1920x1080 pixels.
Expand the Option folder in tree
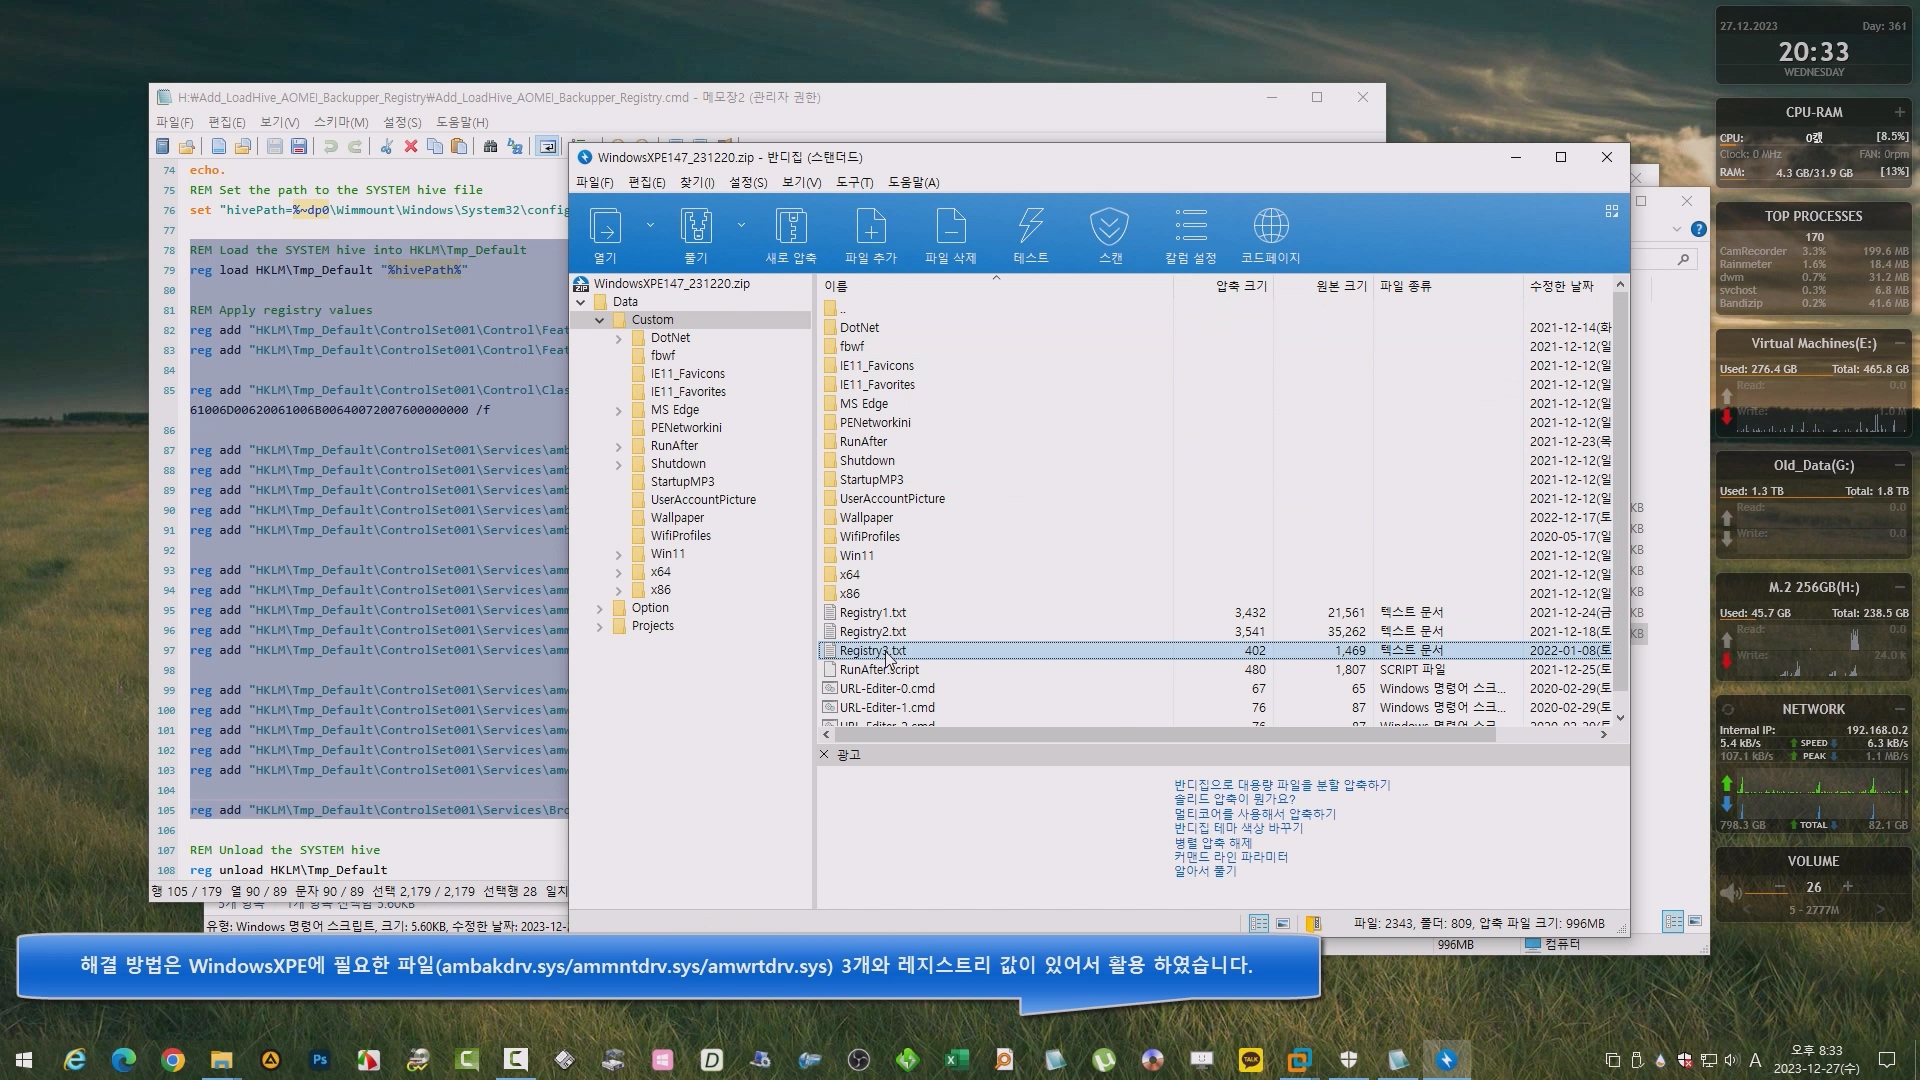coord(600,608)
